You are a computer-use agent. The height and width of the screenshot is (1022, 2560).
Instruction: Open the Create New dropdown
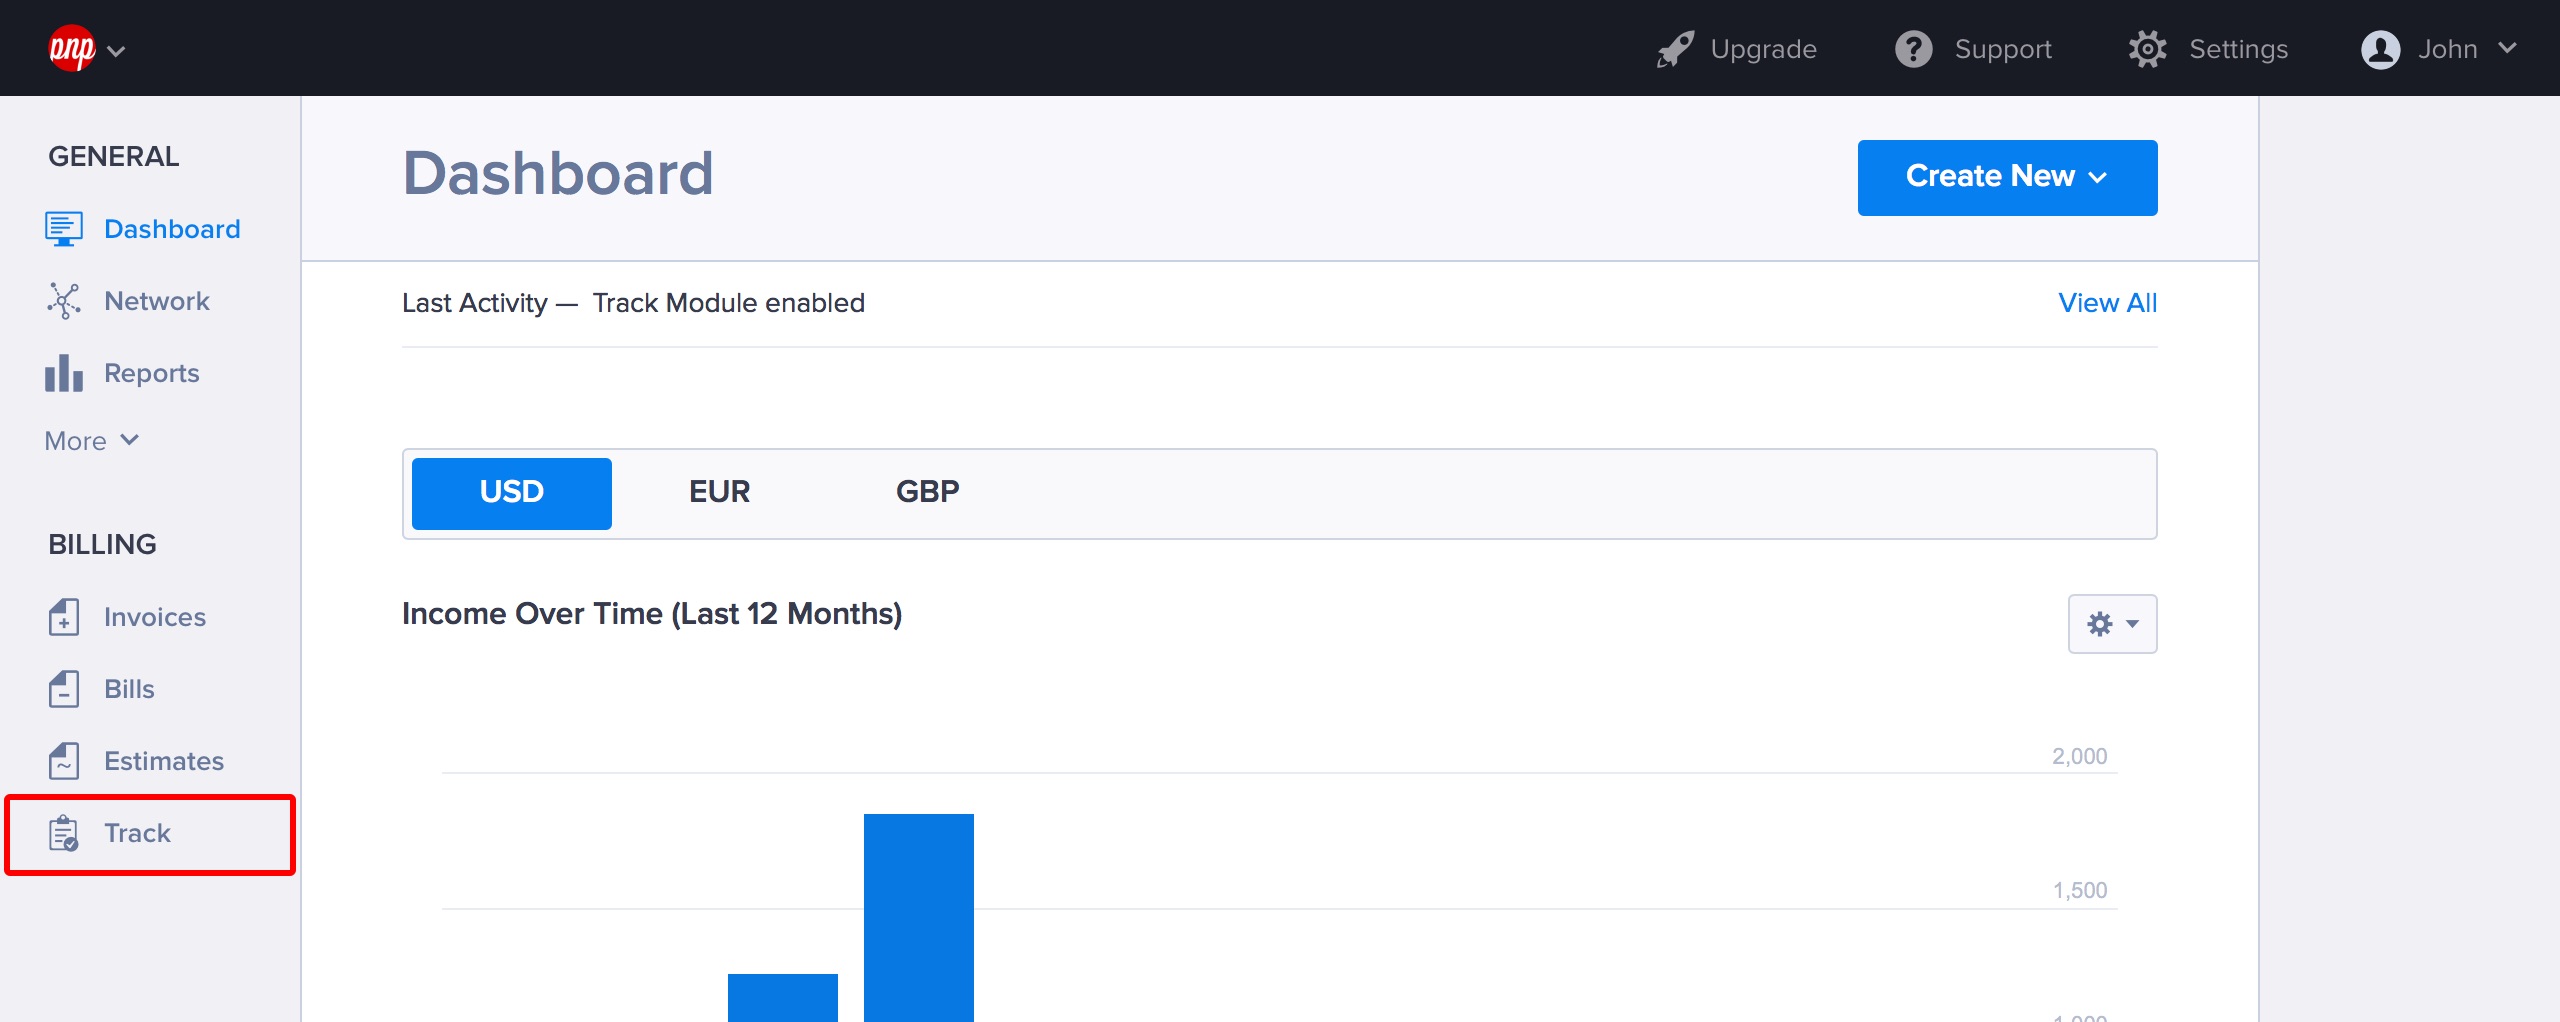pyautogui.click(x=2006, y=177)
